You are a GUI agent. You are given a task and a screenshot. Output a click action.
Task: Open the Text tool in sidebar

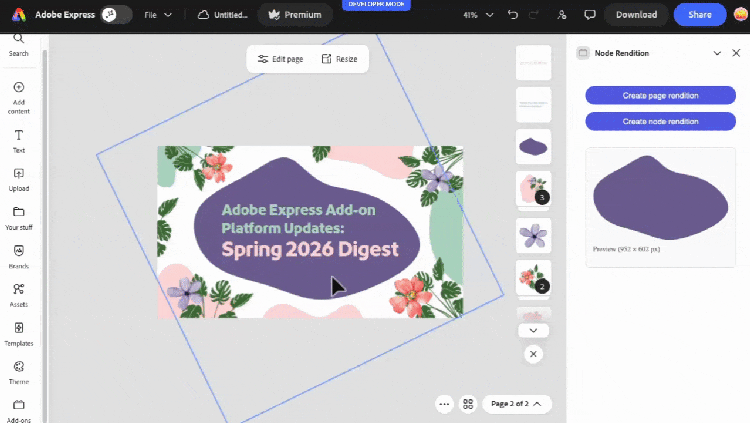(18, 140)
